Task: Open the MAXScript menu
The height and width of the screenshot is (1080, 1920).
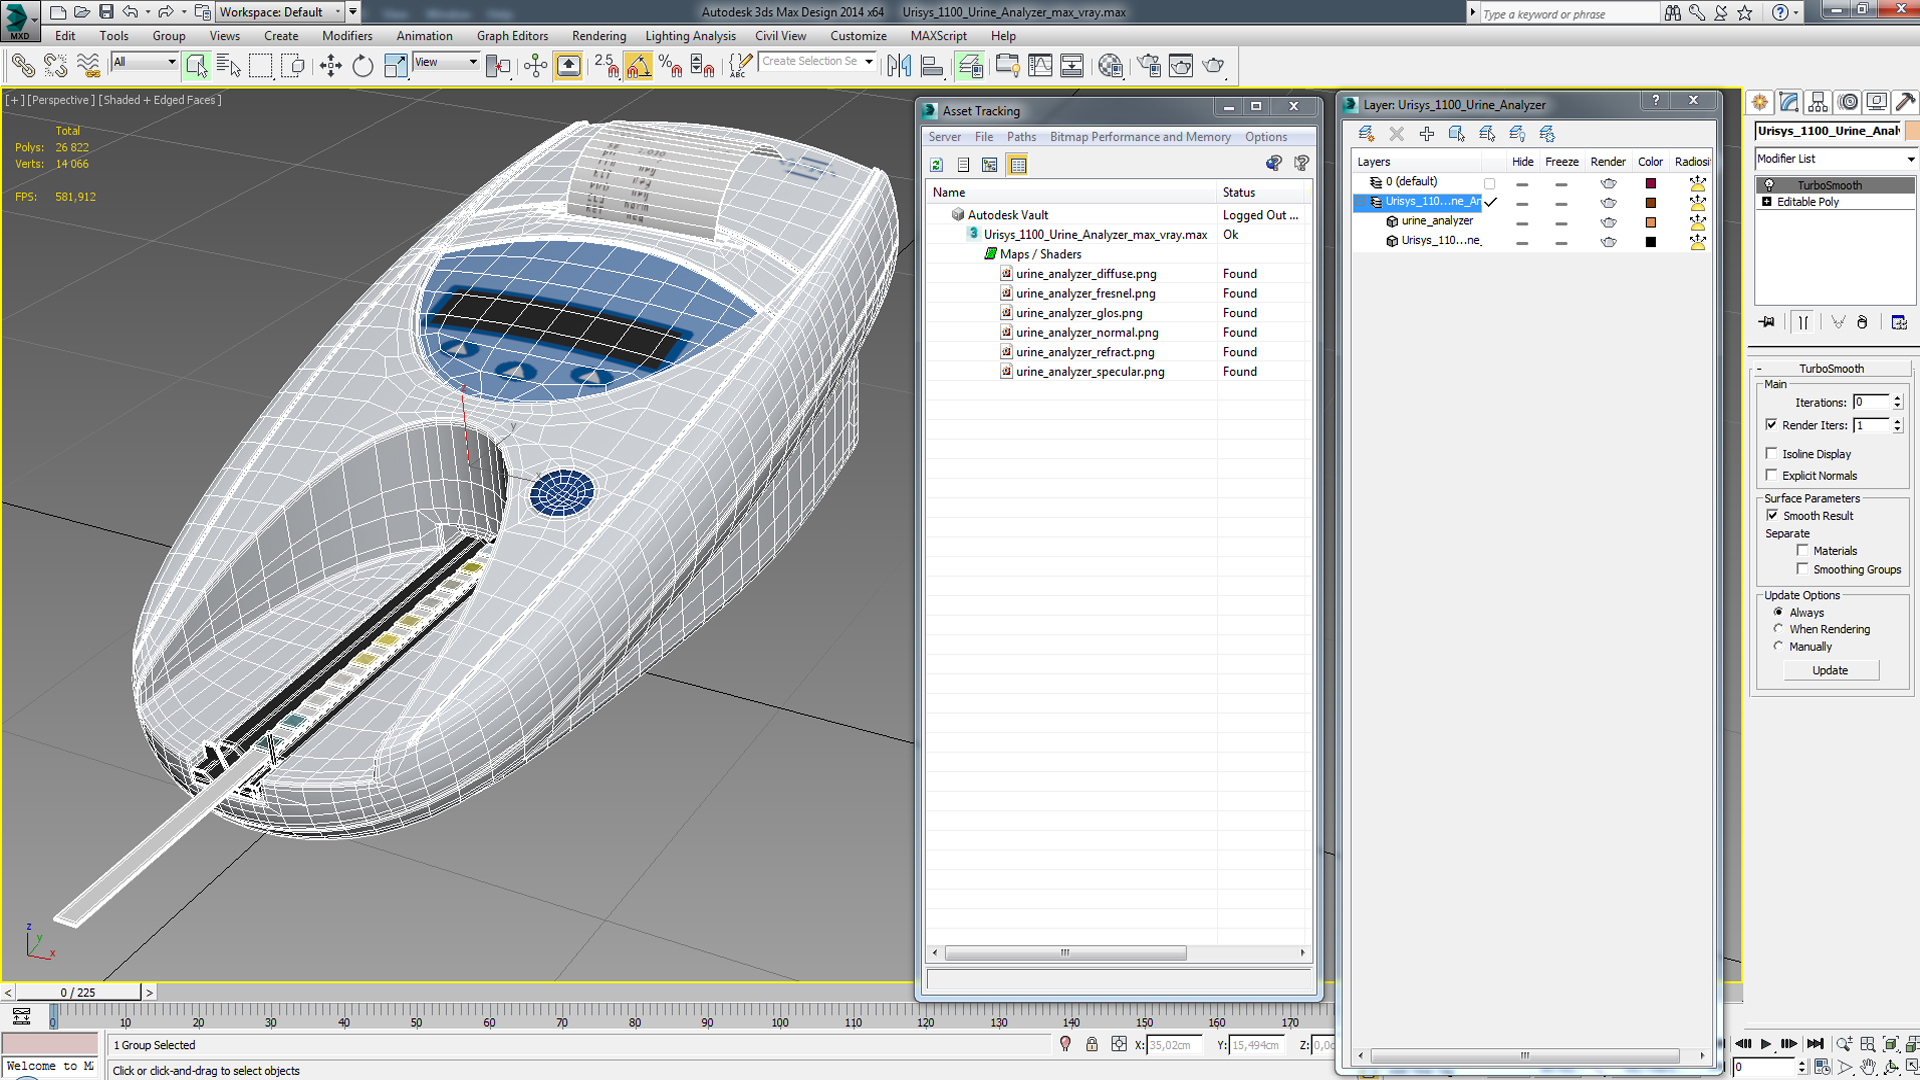Action: click(938, 36)
